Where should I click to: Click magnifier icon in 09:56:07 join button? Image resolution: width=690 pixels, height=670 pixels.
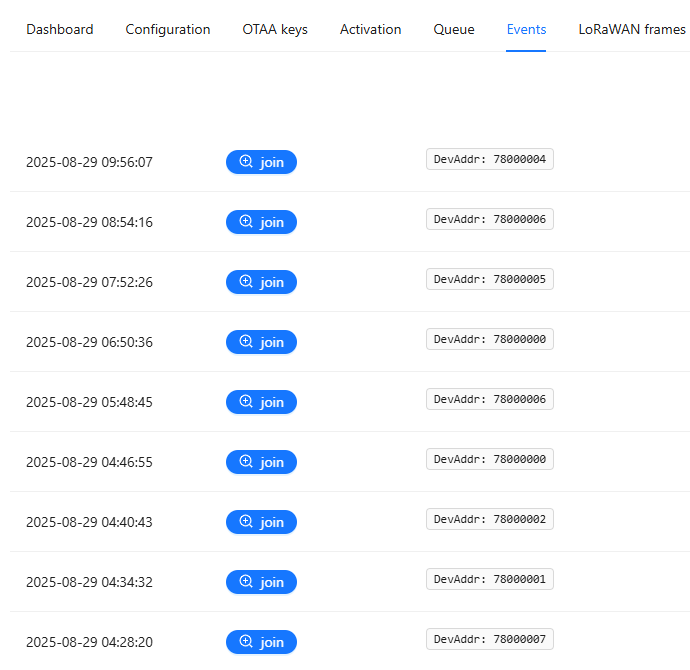pyautogui.click(x=246, y=162)
